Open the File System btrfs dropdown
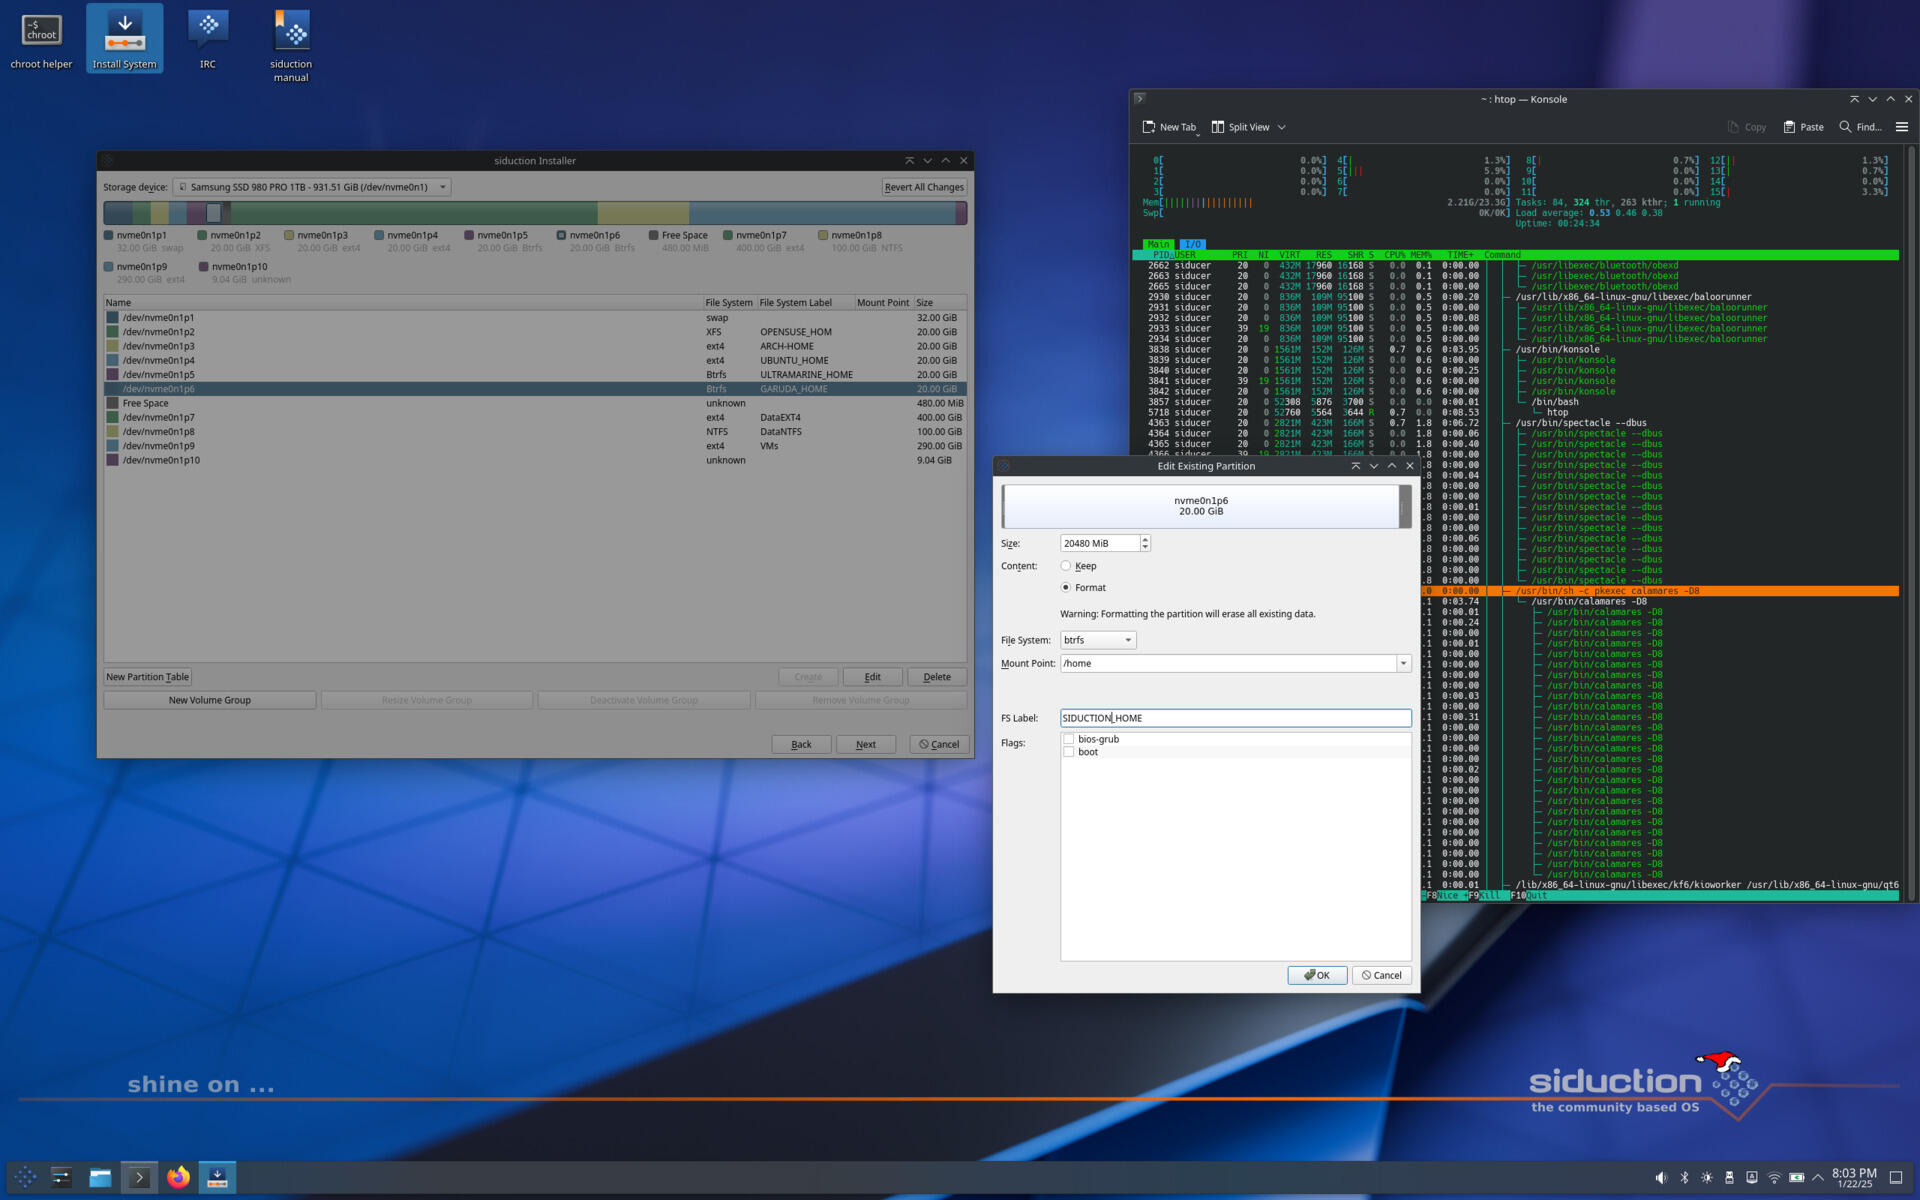Image resolution: width=1920 pixels, height=1200 pixels. point(1098,640)
